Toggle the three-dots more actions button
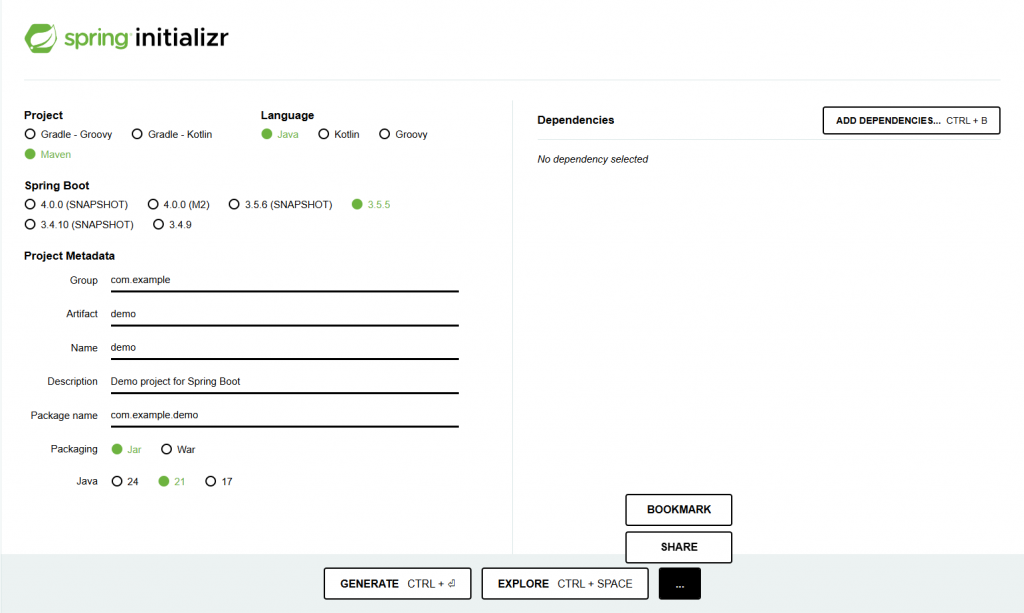Image resolution: width=1024 pixels, height=613 pixels. pos(680,584)
